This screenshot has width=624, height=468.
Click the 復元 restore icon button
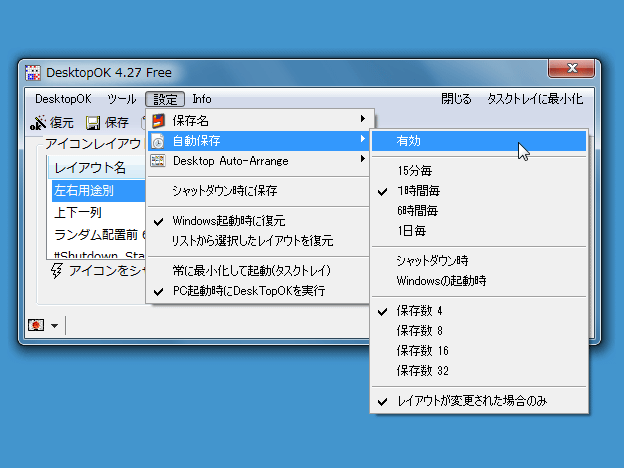(x=38, y=123)
